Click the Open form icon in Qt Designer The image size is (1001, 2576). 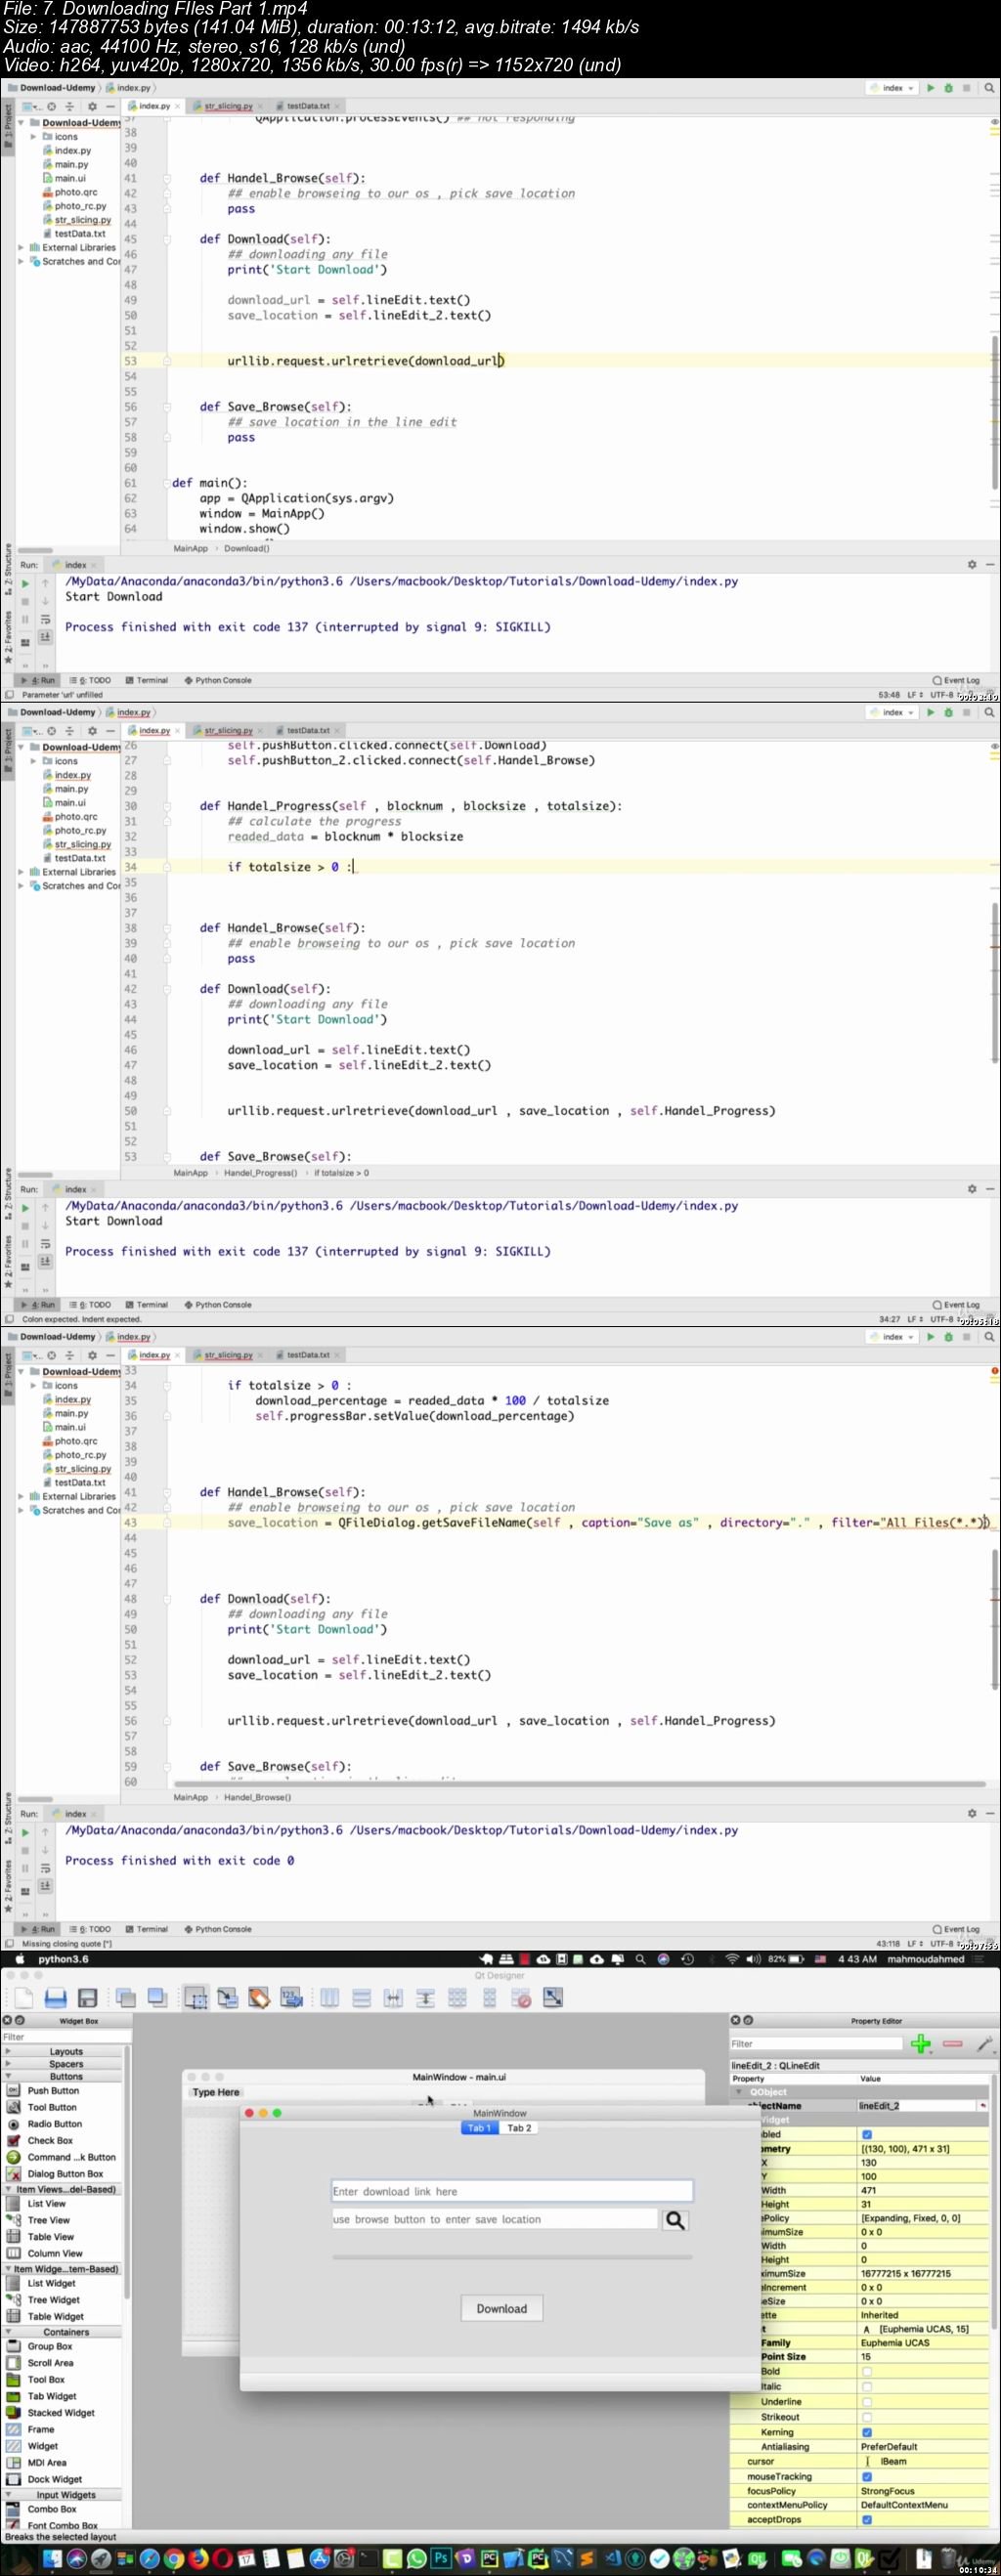(56, 1998)
